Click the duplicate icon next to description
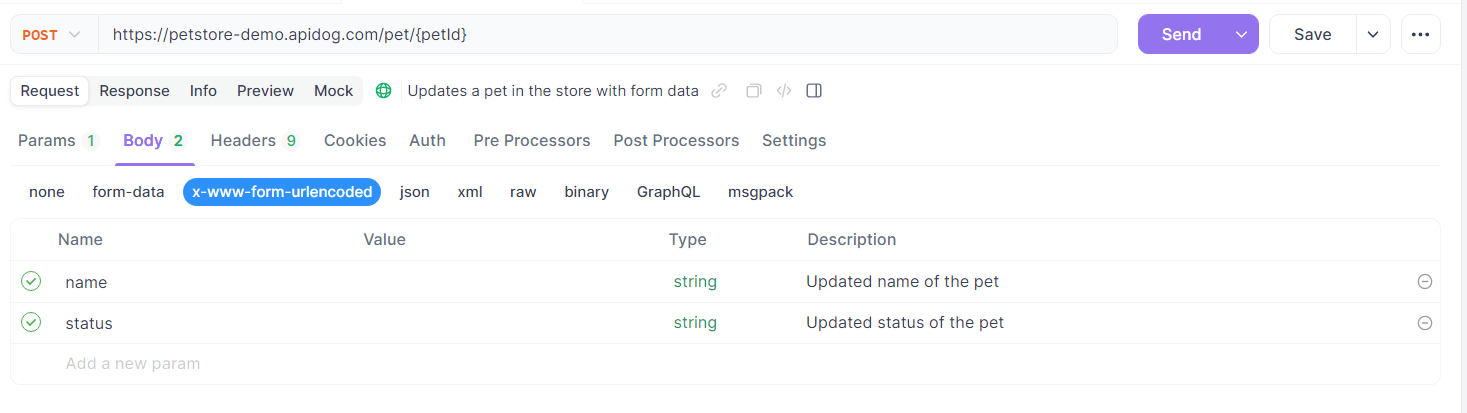This screenshot has width=1467, height=413. coord(754,91)
